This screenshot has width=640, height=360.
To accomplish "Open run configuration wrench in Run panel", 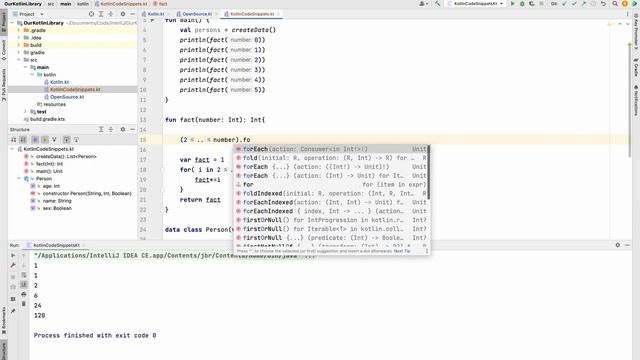I will click(13, 265).
